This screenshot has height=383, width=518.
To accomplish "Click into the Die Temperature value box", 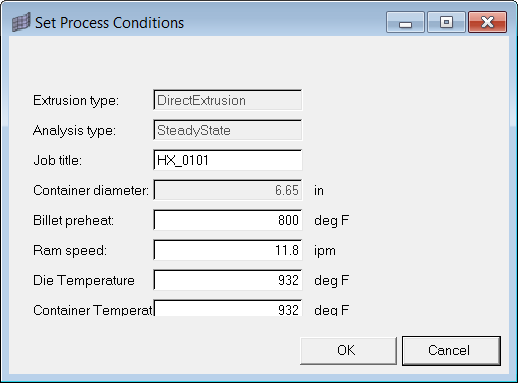I will point(228,280).
